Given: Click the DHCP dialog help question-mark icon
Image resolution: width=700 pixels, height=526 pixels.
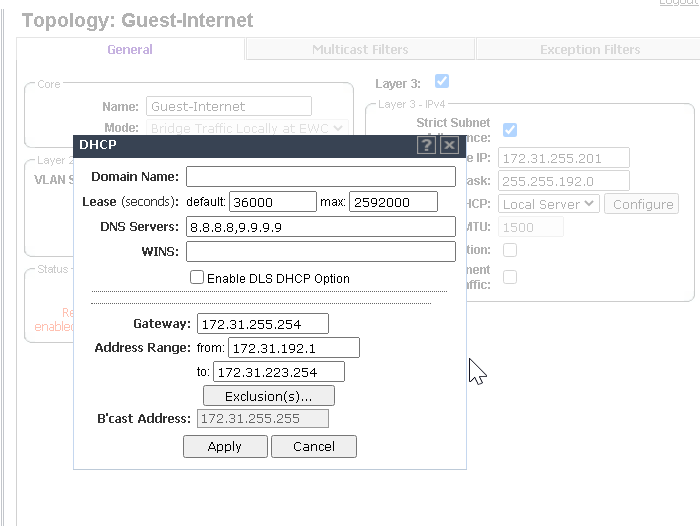Looking at the screenshot, I should click(427, 145).
